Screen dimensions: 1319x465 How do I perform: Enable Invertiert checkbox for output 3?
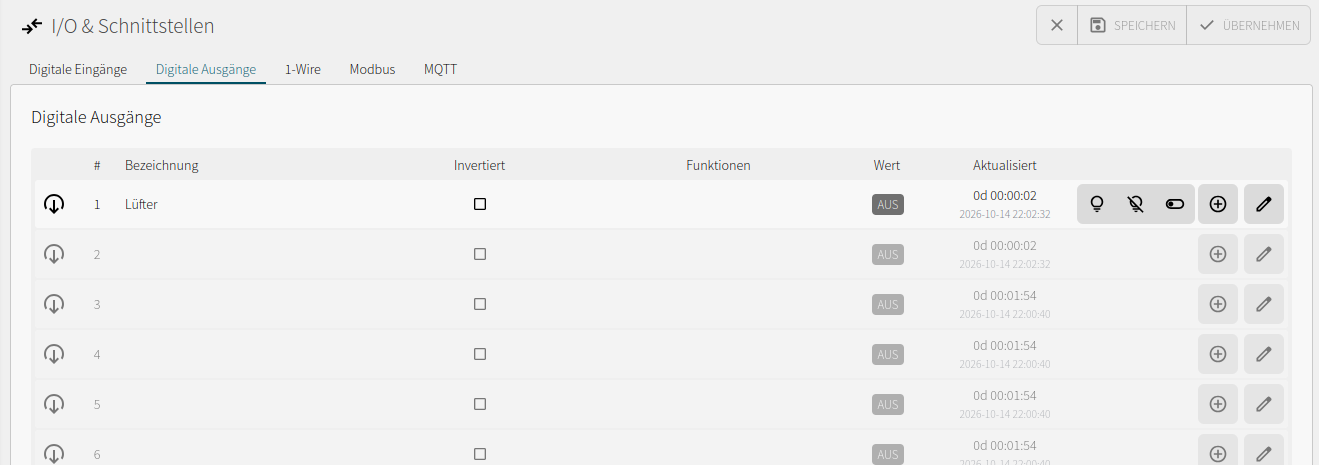[x=480, y=304]
